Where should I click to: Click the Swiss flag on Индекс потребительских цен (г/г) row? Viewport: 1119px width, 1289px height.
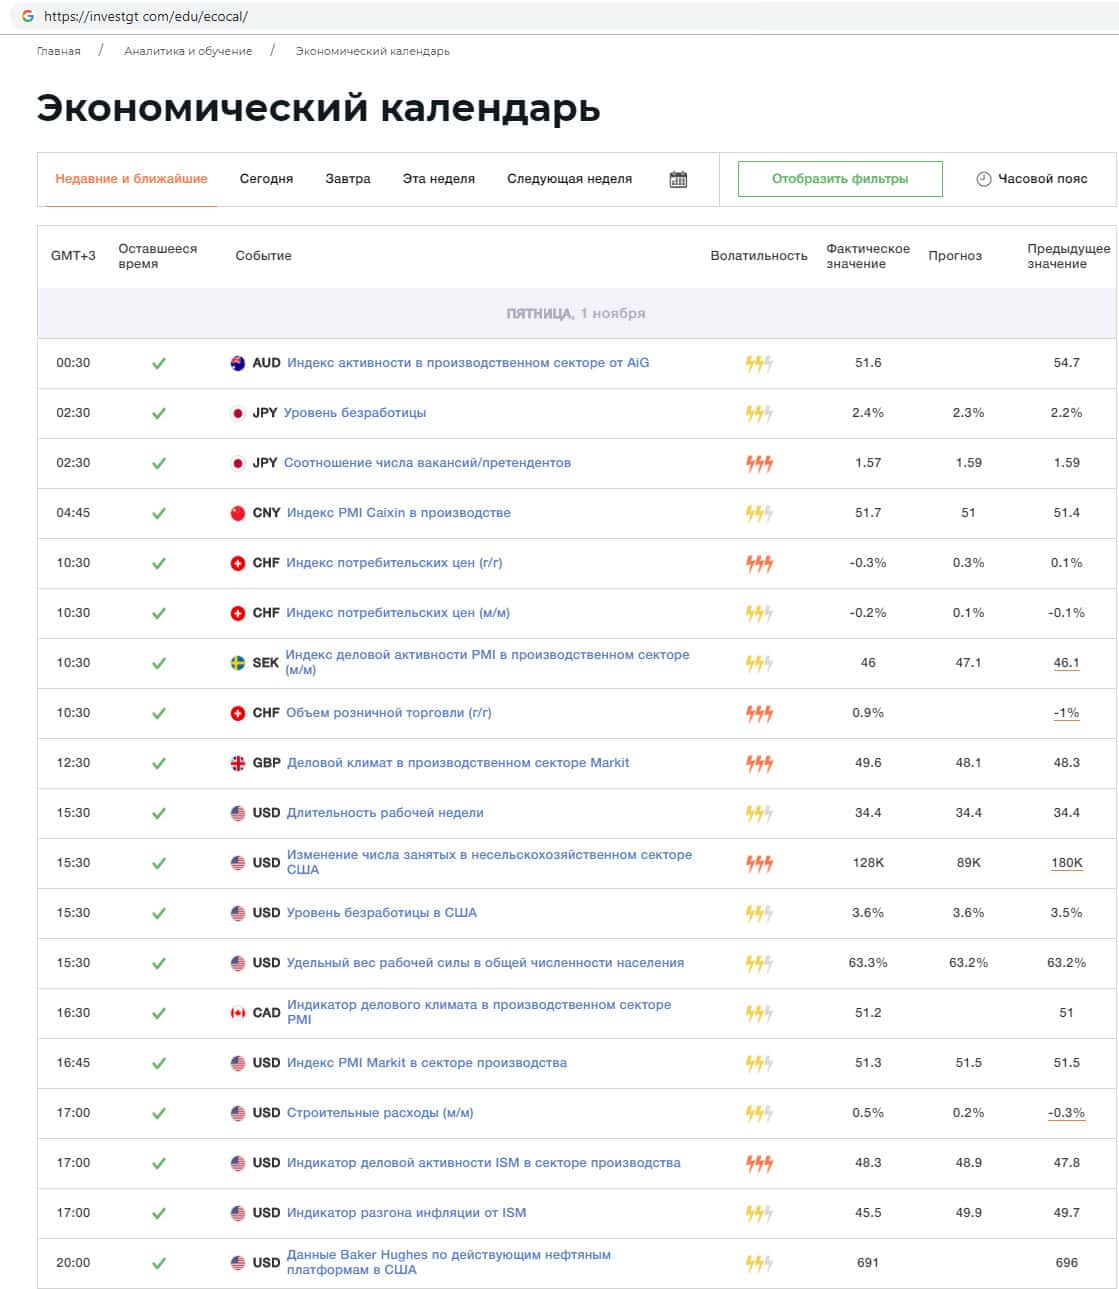[x=238, y=563]
